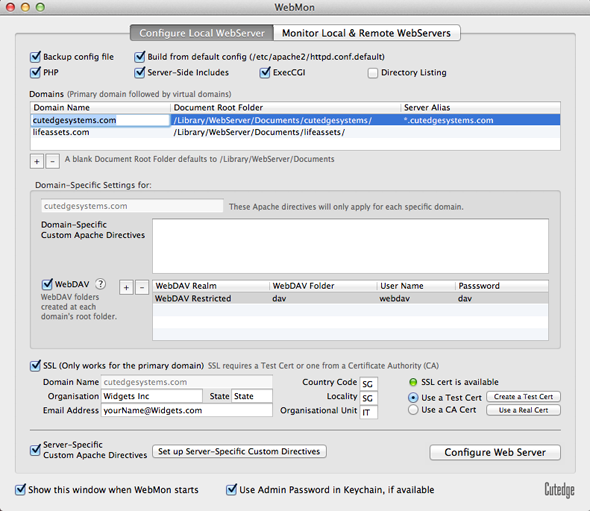Add a WebDAV realm with plus button

[126, 288]
